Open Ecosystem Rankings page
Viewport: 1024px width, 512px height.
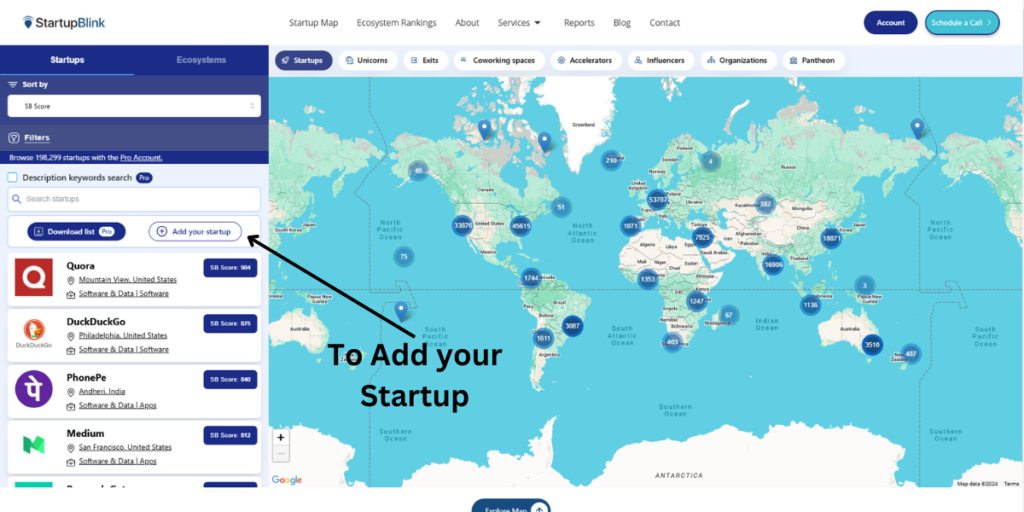coord(396,22)
